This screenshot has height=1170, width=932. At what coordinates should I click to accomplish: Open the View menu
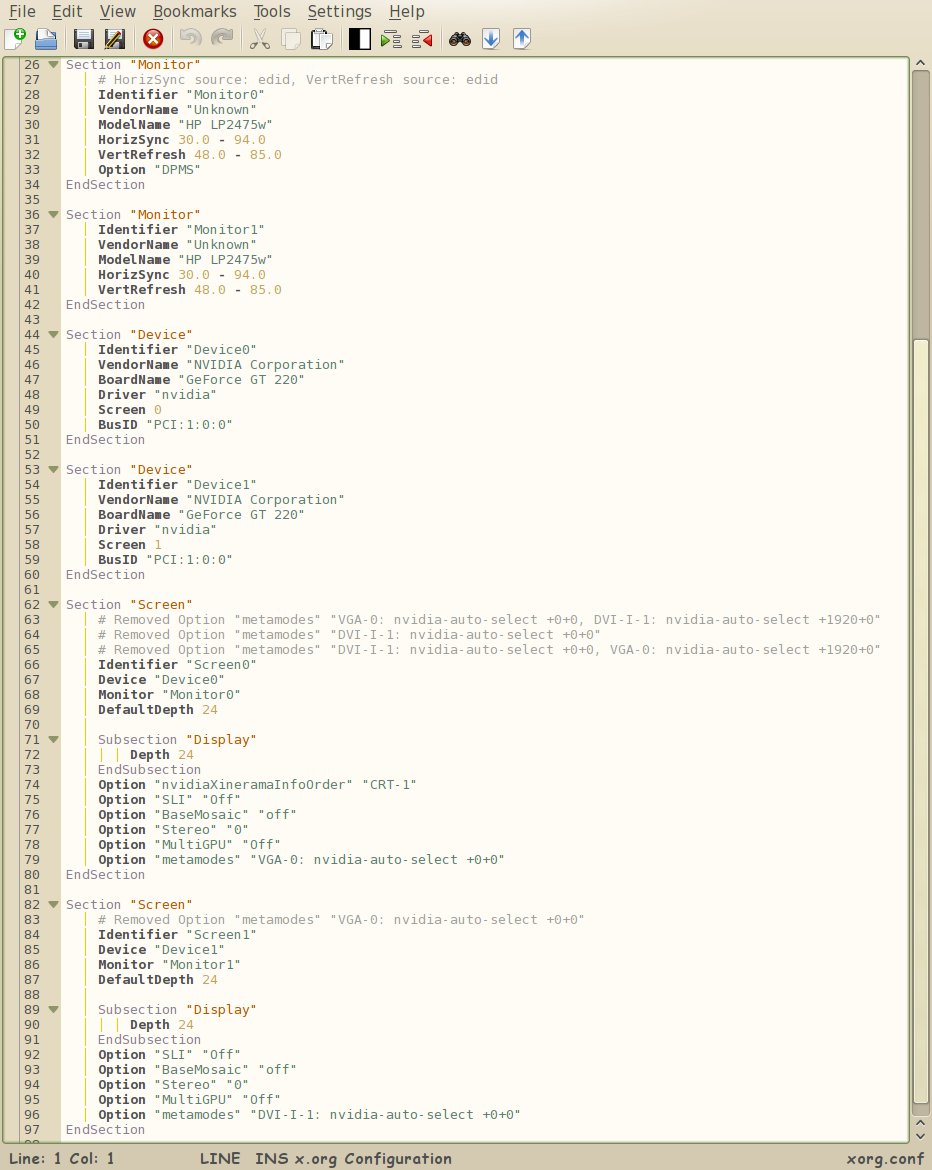click(x=118, y=11)
